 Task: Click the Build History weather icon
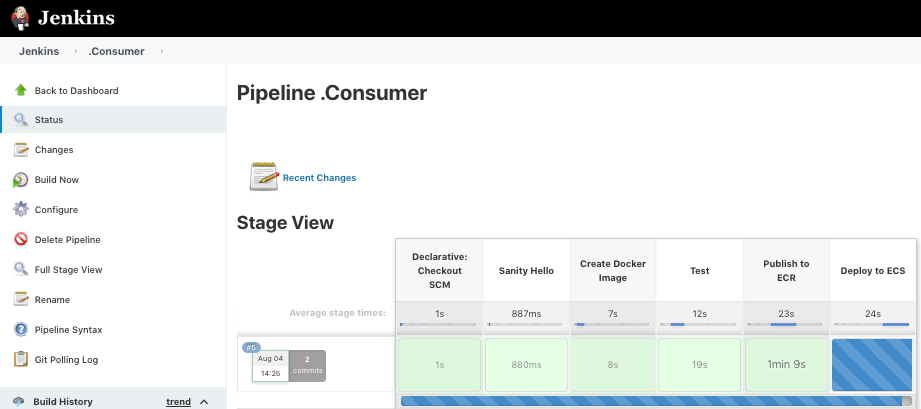tap(18, 402)
